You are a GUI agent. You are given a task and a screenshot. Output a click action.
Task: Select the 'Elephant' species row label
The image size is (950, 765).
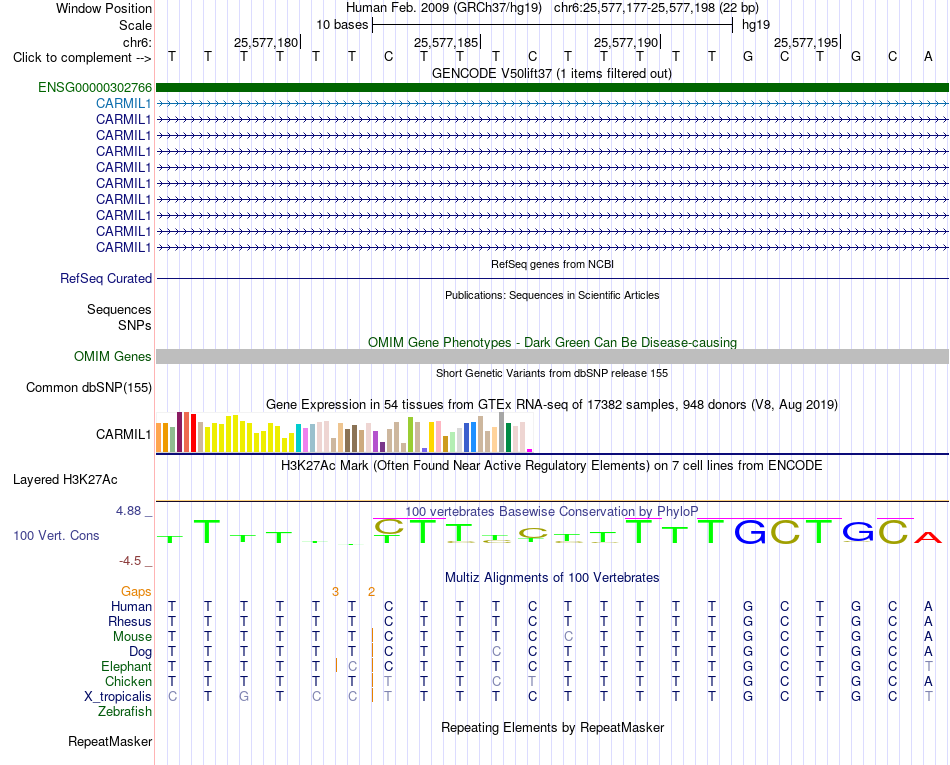tap(126, 666)
